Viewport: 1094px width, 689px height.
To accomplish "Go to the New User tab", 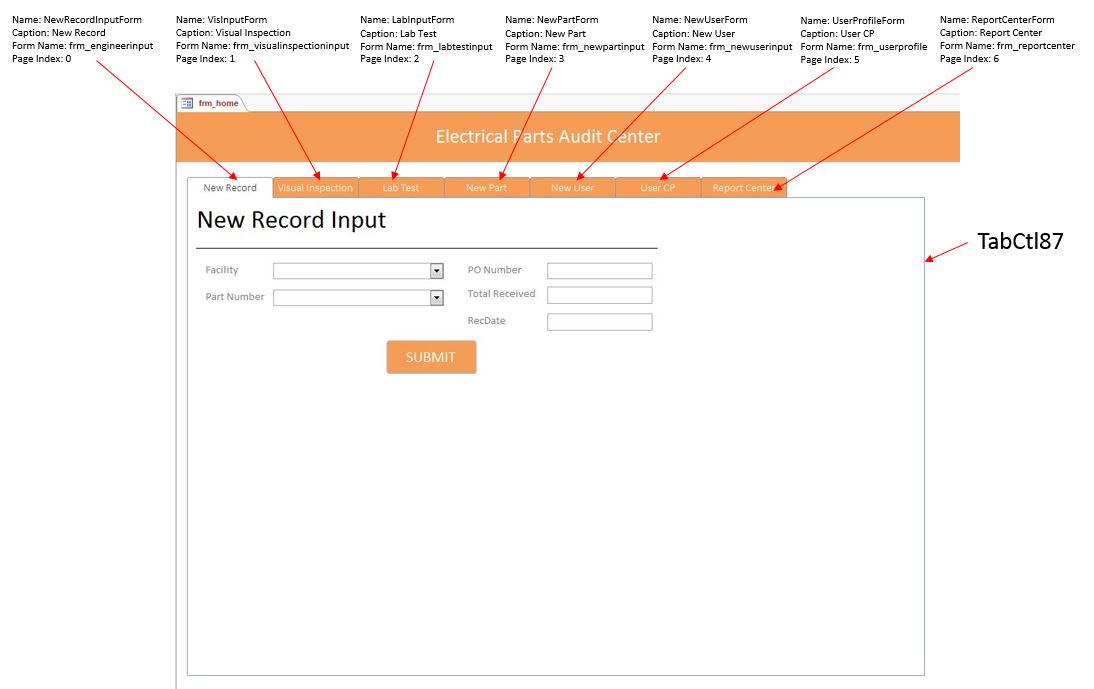I will (x=573, y=188).
